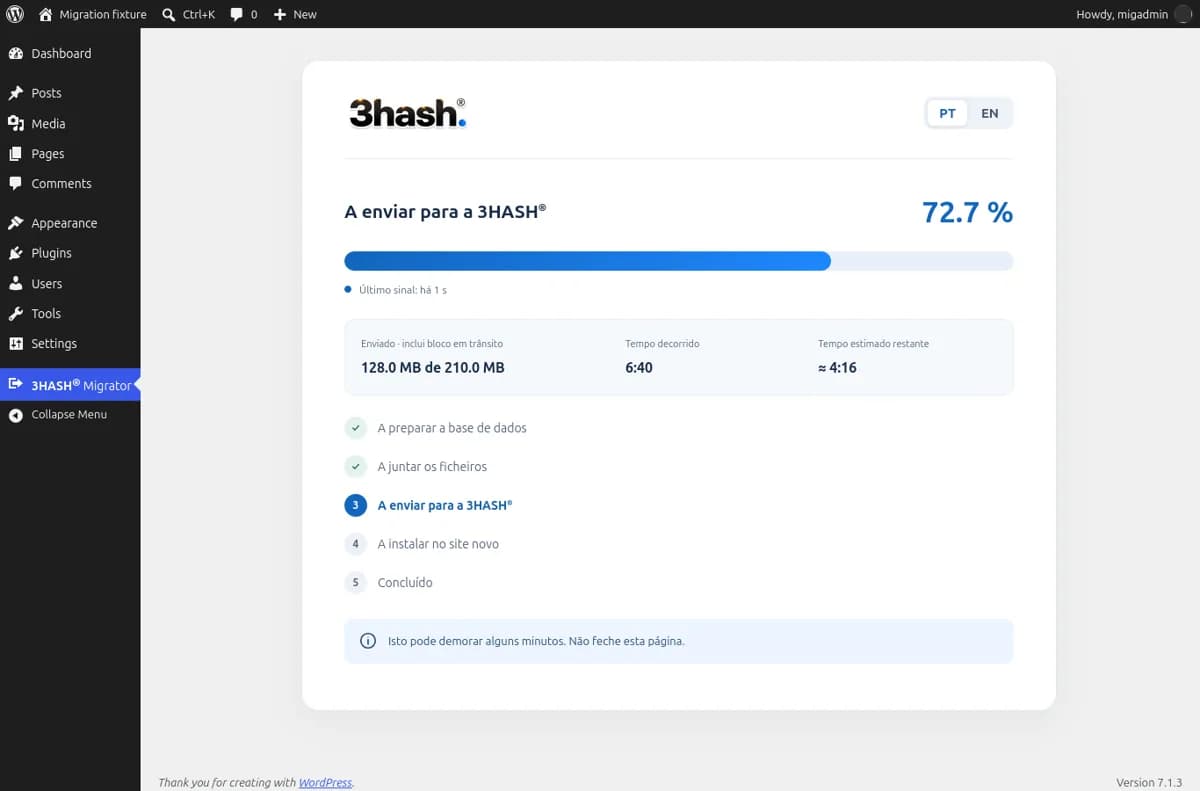Click Howdy, migadmin account link
This screenshot has width=1200, height=791.
(x=1122, y=14)
